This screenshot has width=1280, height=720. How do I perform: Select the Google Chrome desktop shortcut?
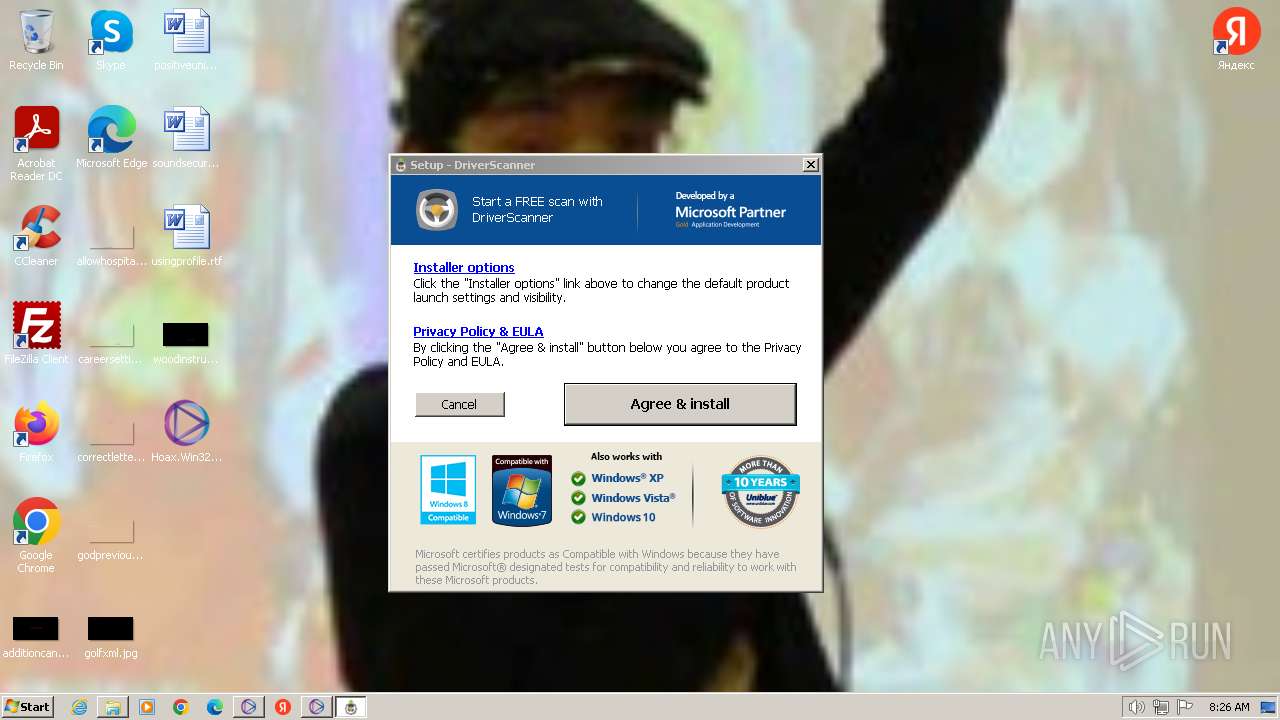(37, 536)
